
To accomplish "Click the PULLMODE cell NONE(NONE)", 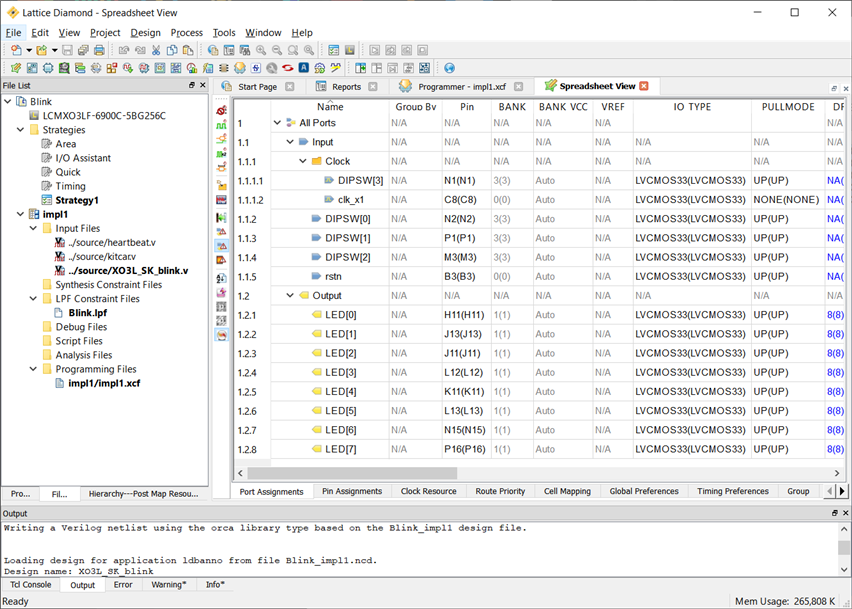I will pos(786,200).
